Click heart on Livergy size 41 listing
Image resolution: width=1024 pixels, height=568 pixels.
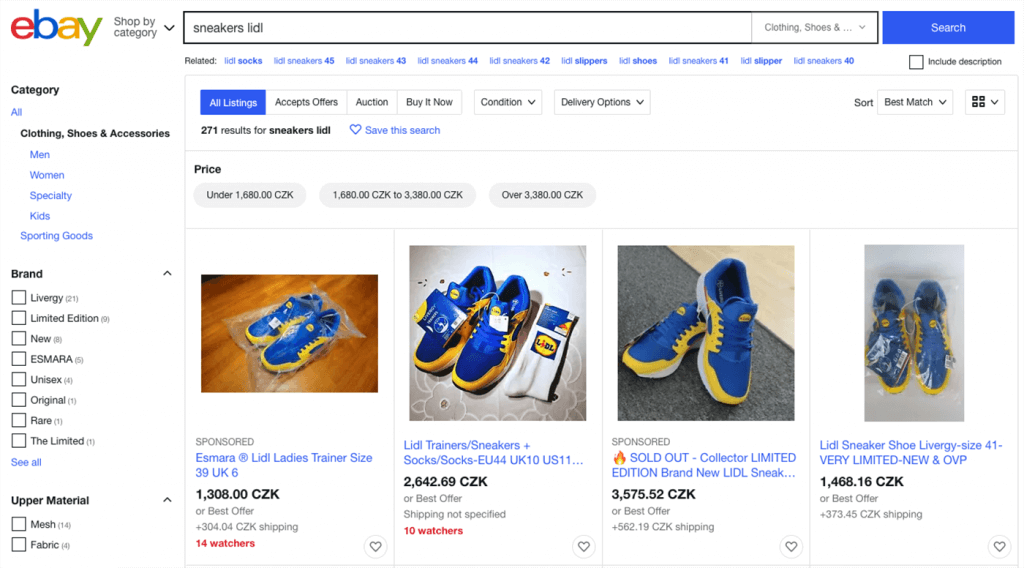[x=998, y=546]
